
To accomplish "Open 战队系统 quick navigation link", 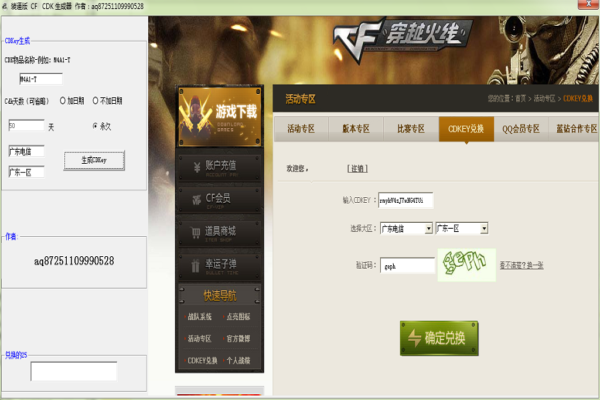I will (x=200, y=317).
